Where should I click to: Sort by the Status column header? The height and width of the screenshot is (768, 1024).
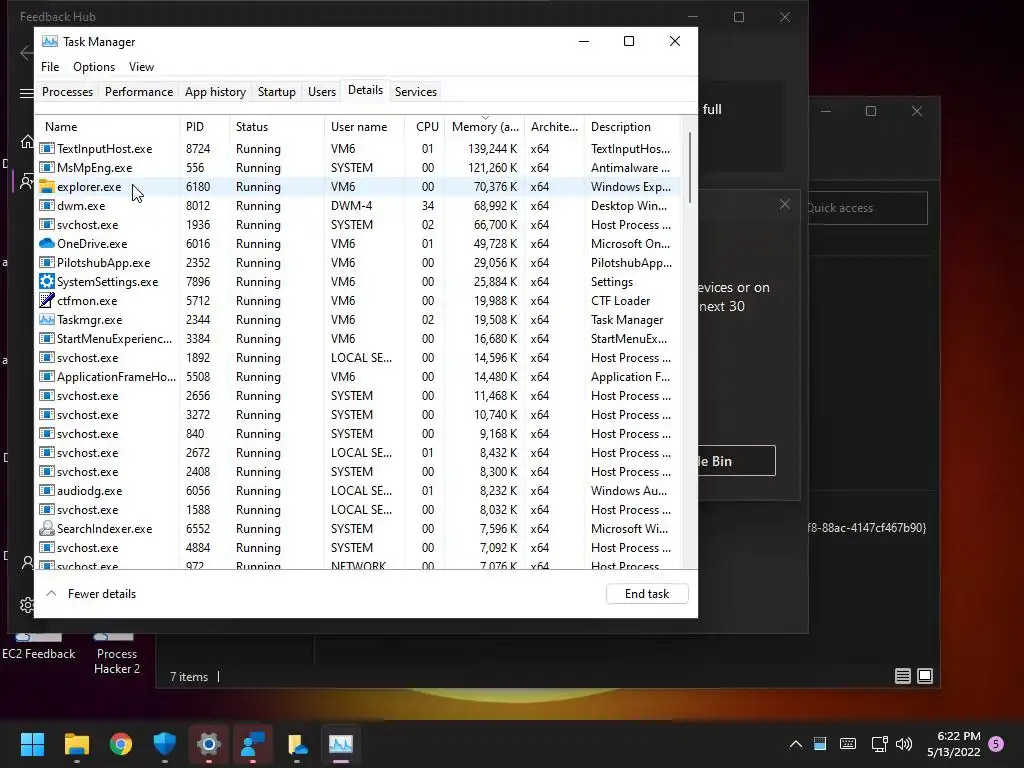pyautogui.click(x=277, y=127)
